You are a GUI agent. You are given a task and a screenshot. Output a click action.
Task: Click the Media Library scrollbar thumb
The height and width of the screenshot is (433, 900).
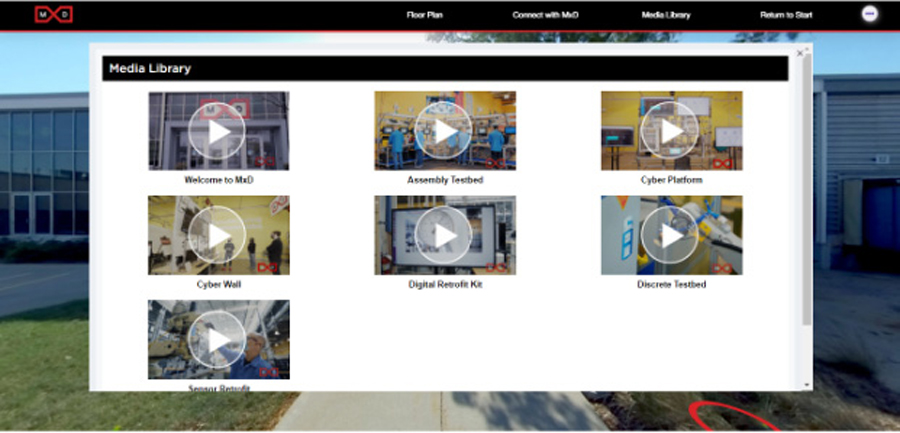[x=807, y=190]
